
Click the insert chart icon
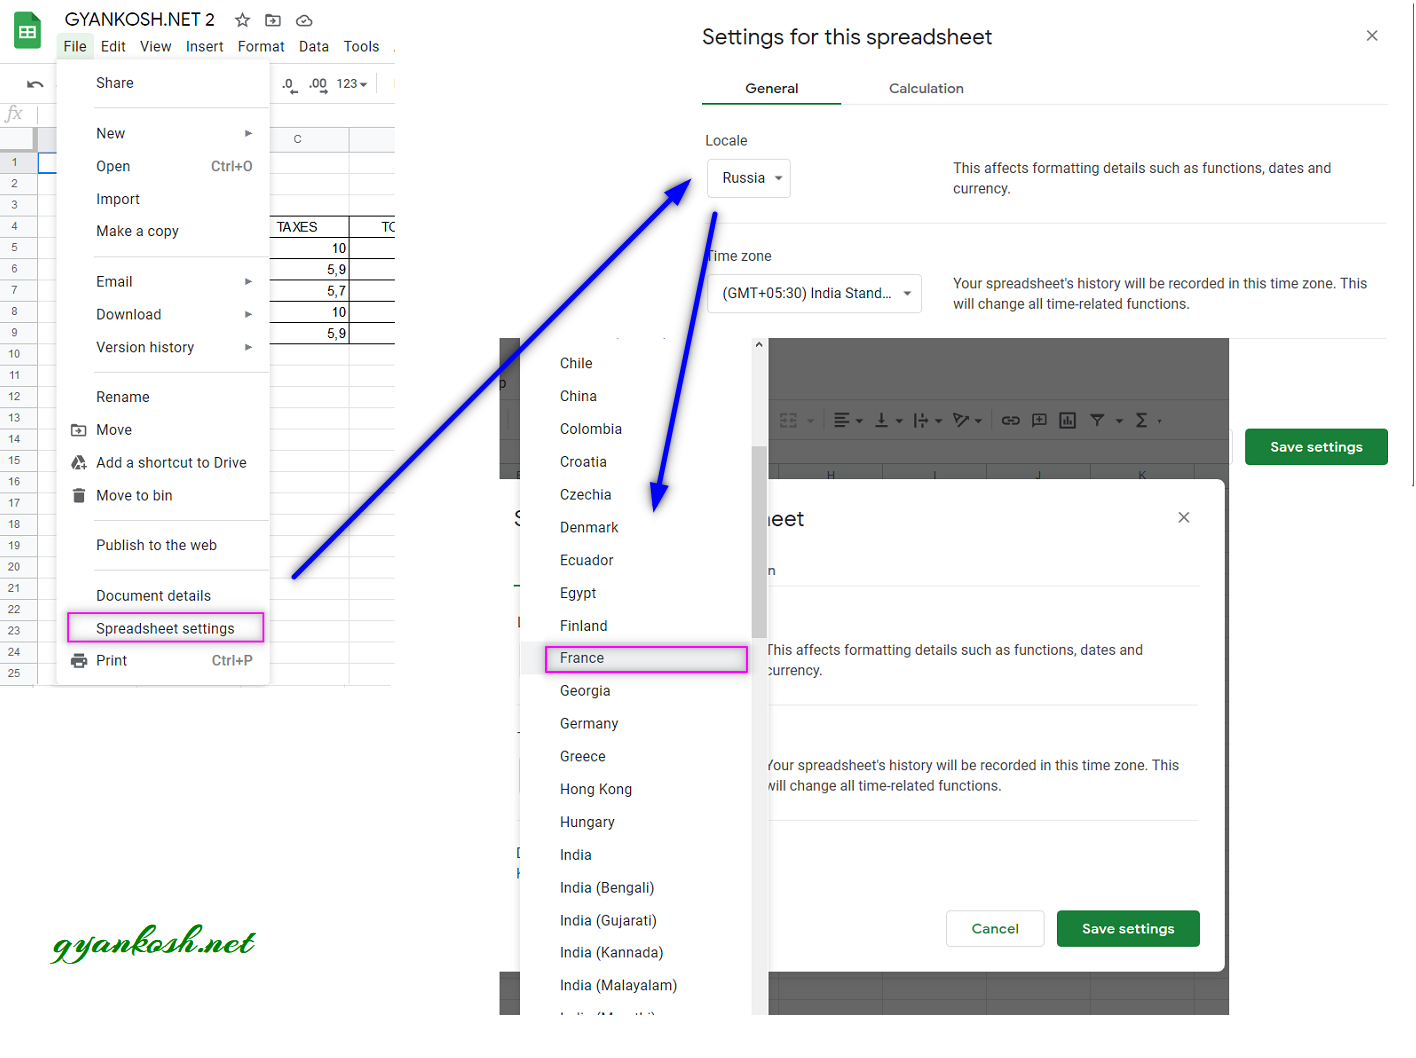click(1068, 420)
